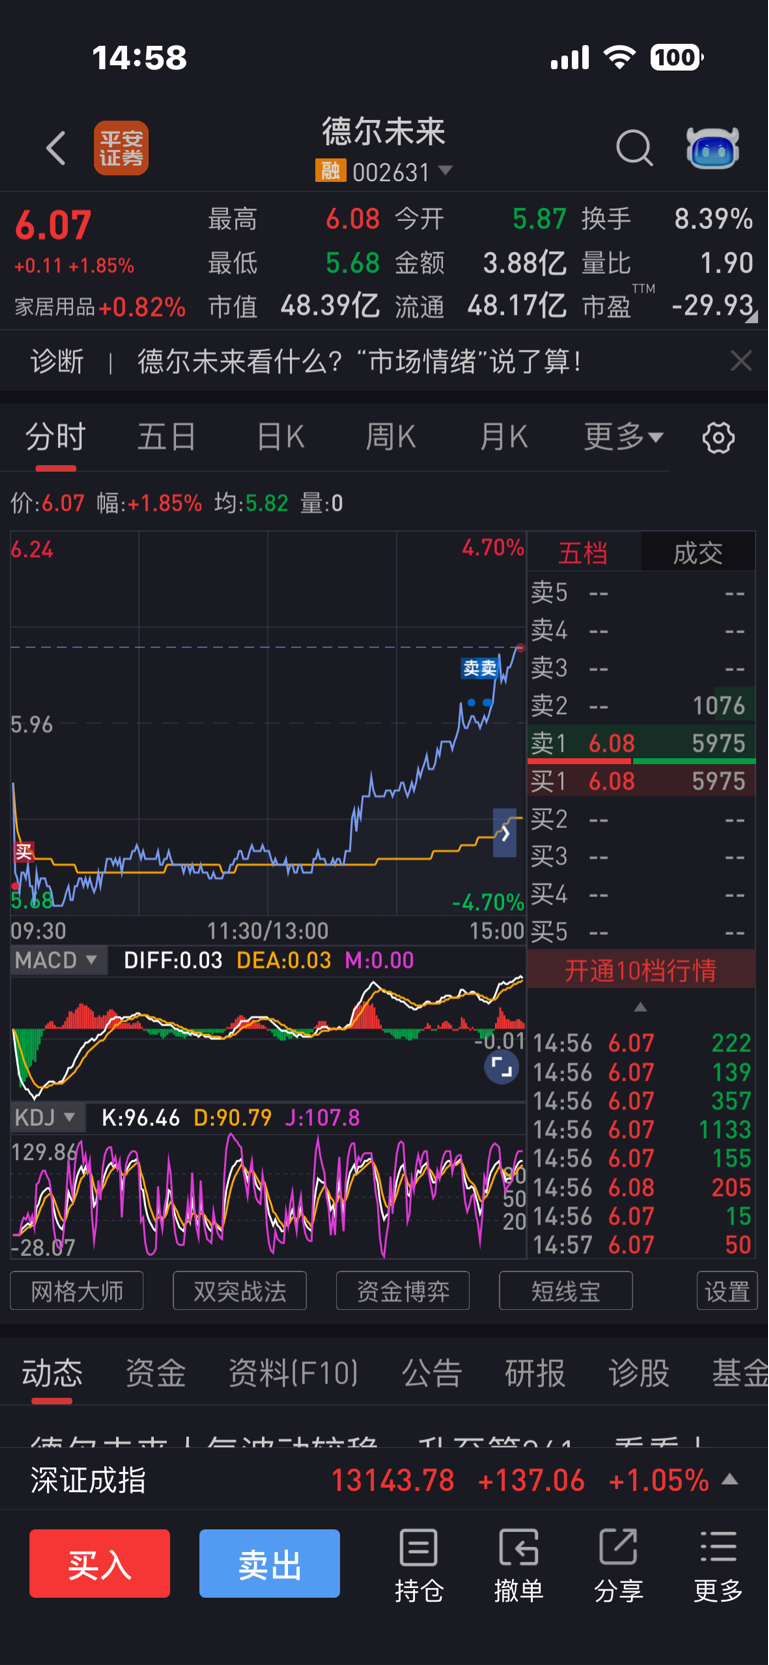Switch to 月K chart tab
The width and height of the screenshot is (769, 1665).
point(503,437)
